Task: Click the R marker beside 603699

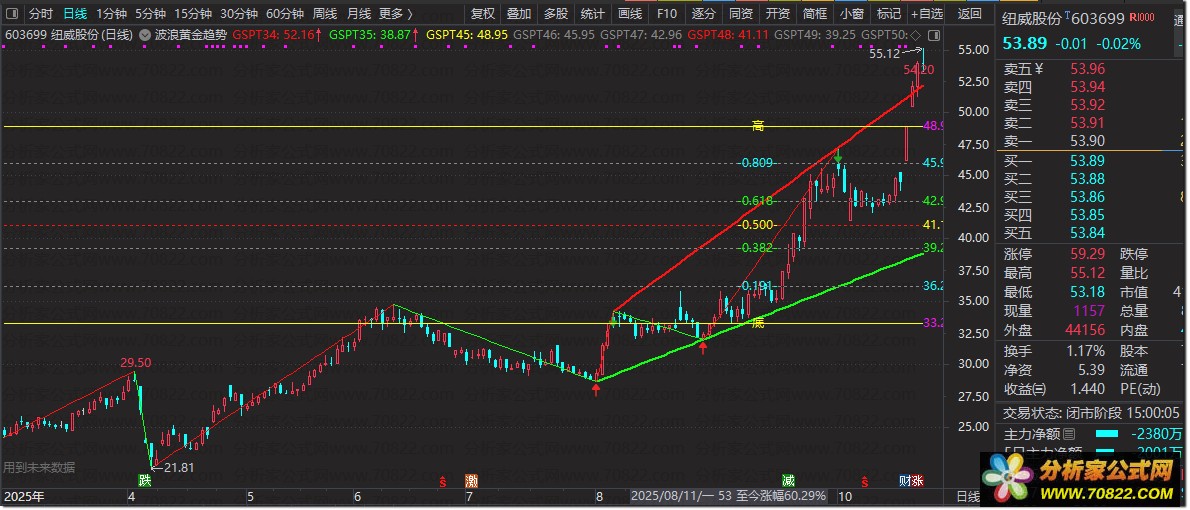Action: coord(1141,17)
